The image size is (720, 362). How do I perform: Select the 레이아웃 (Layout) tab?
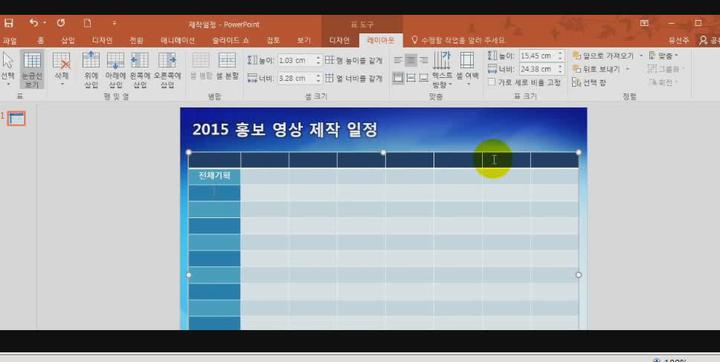pos(381,40)
